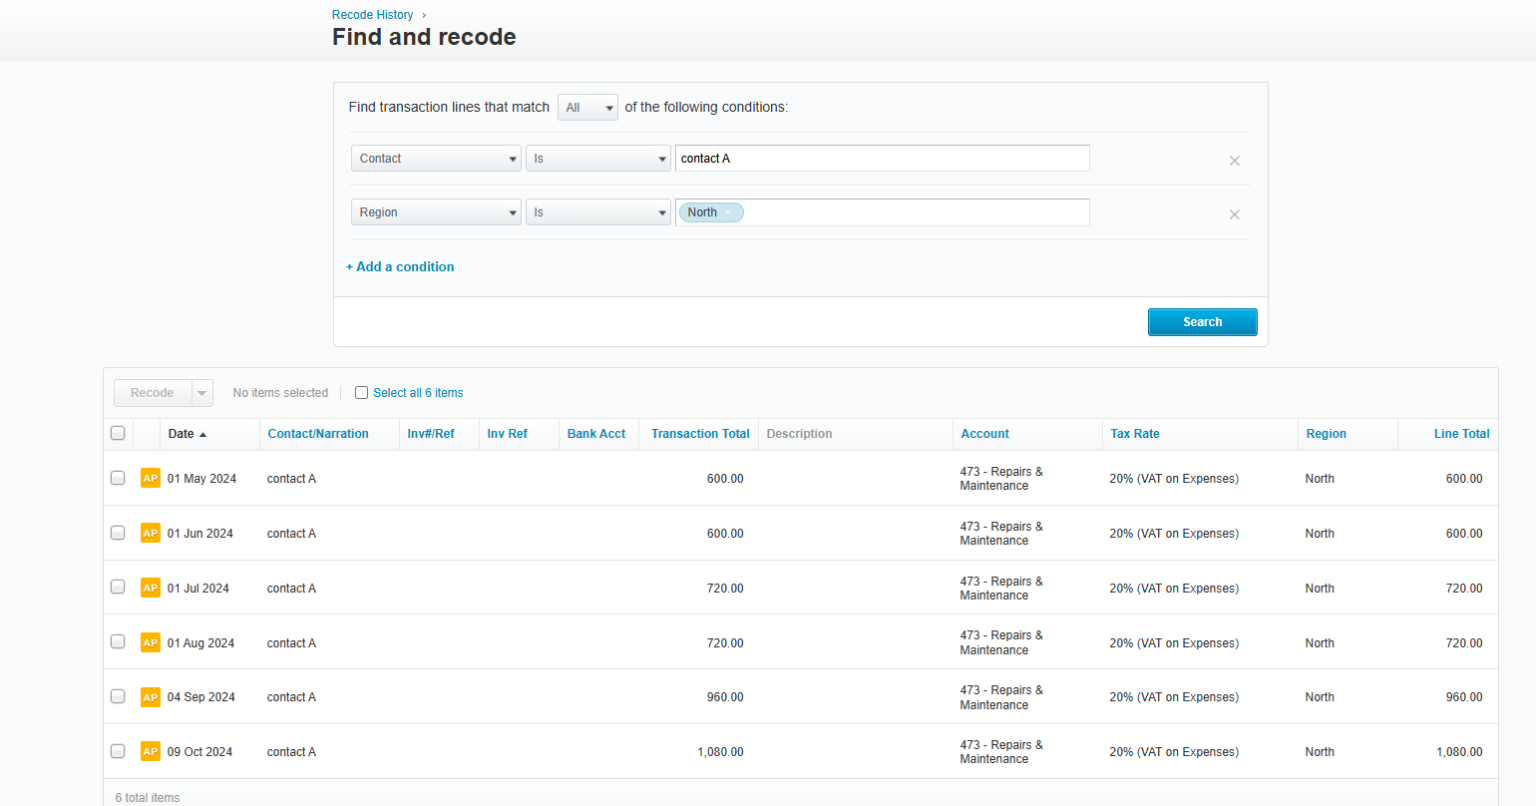The width and height of the screenshot is (1536, 806).
Task: Select the Account column header
Action: click(985, 434)
